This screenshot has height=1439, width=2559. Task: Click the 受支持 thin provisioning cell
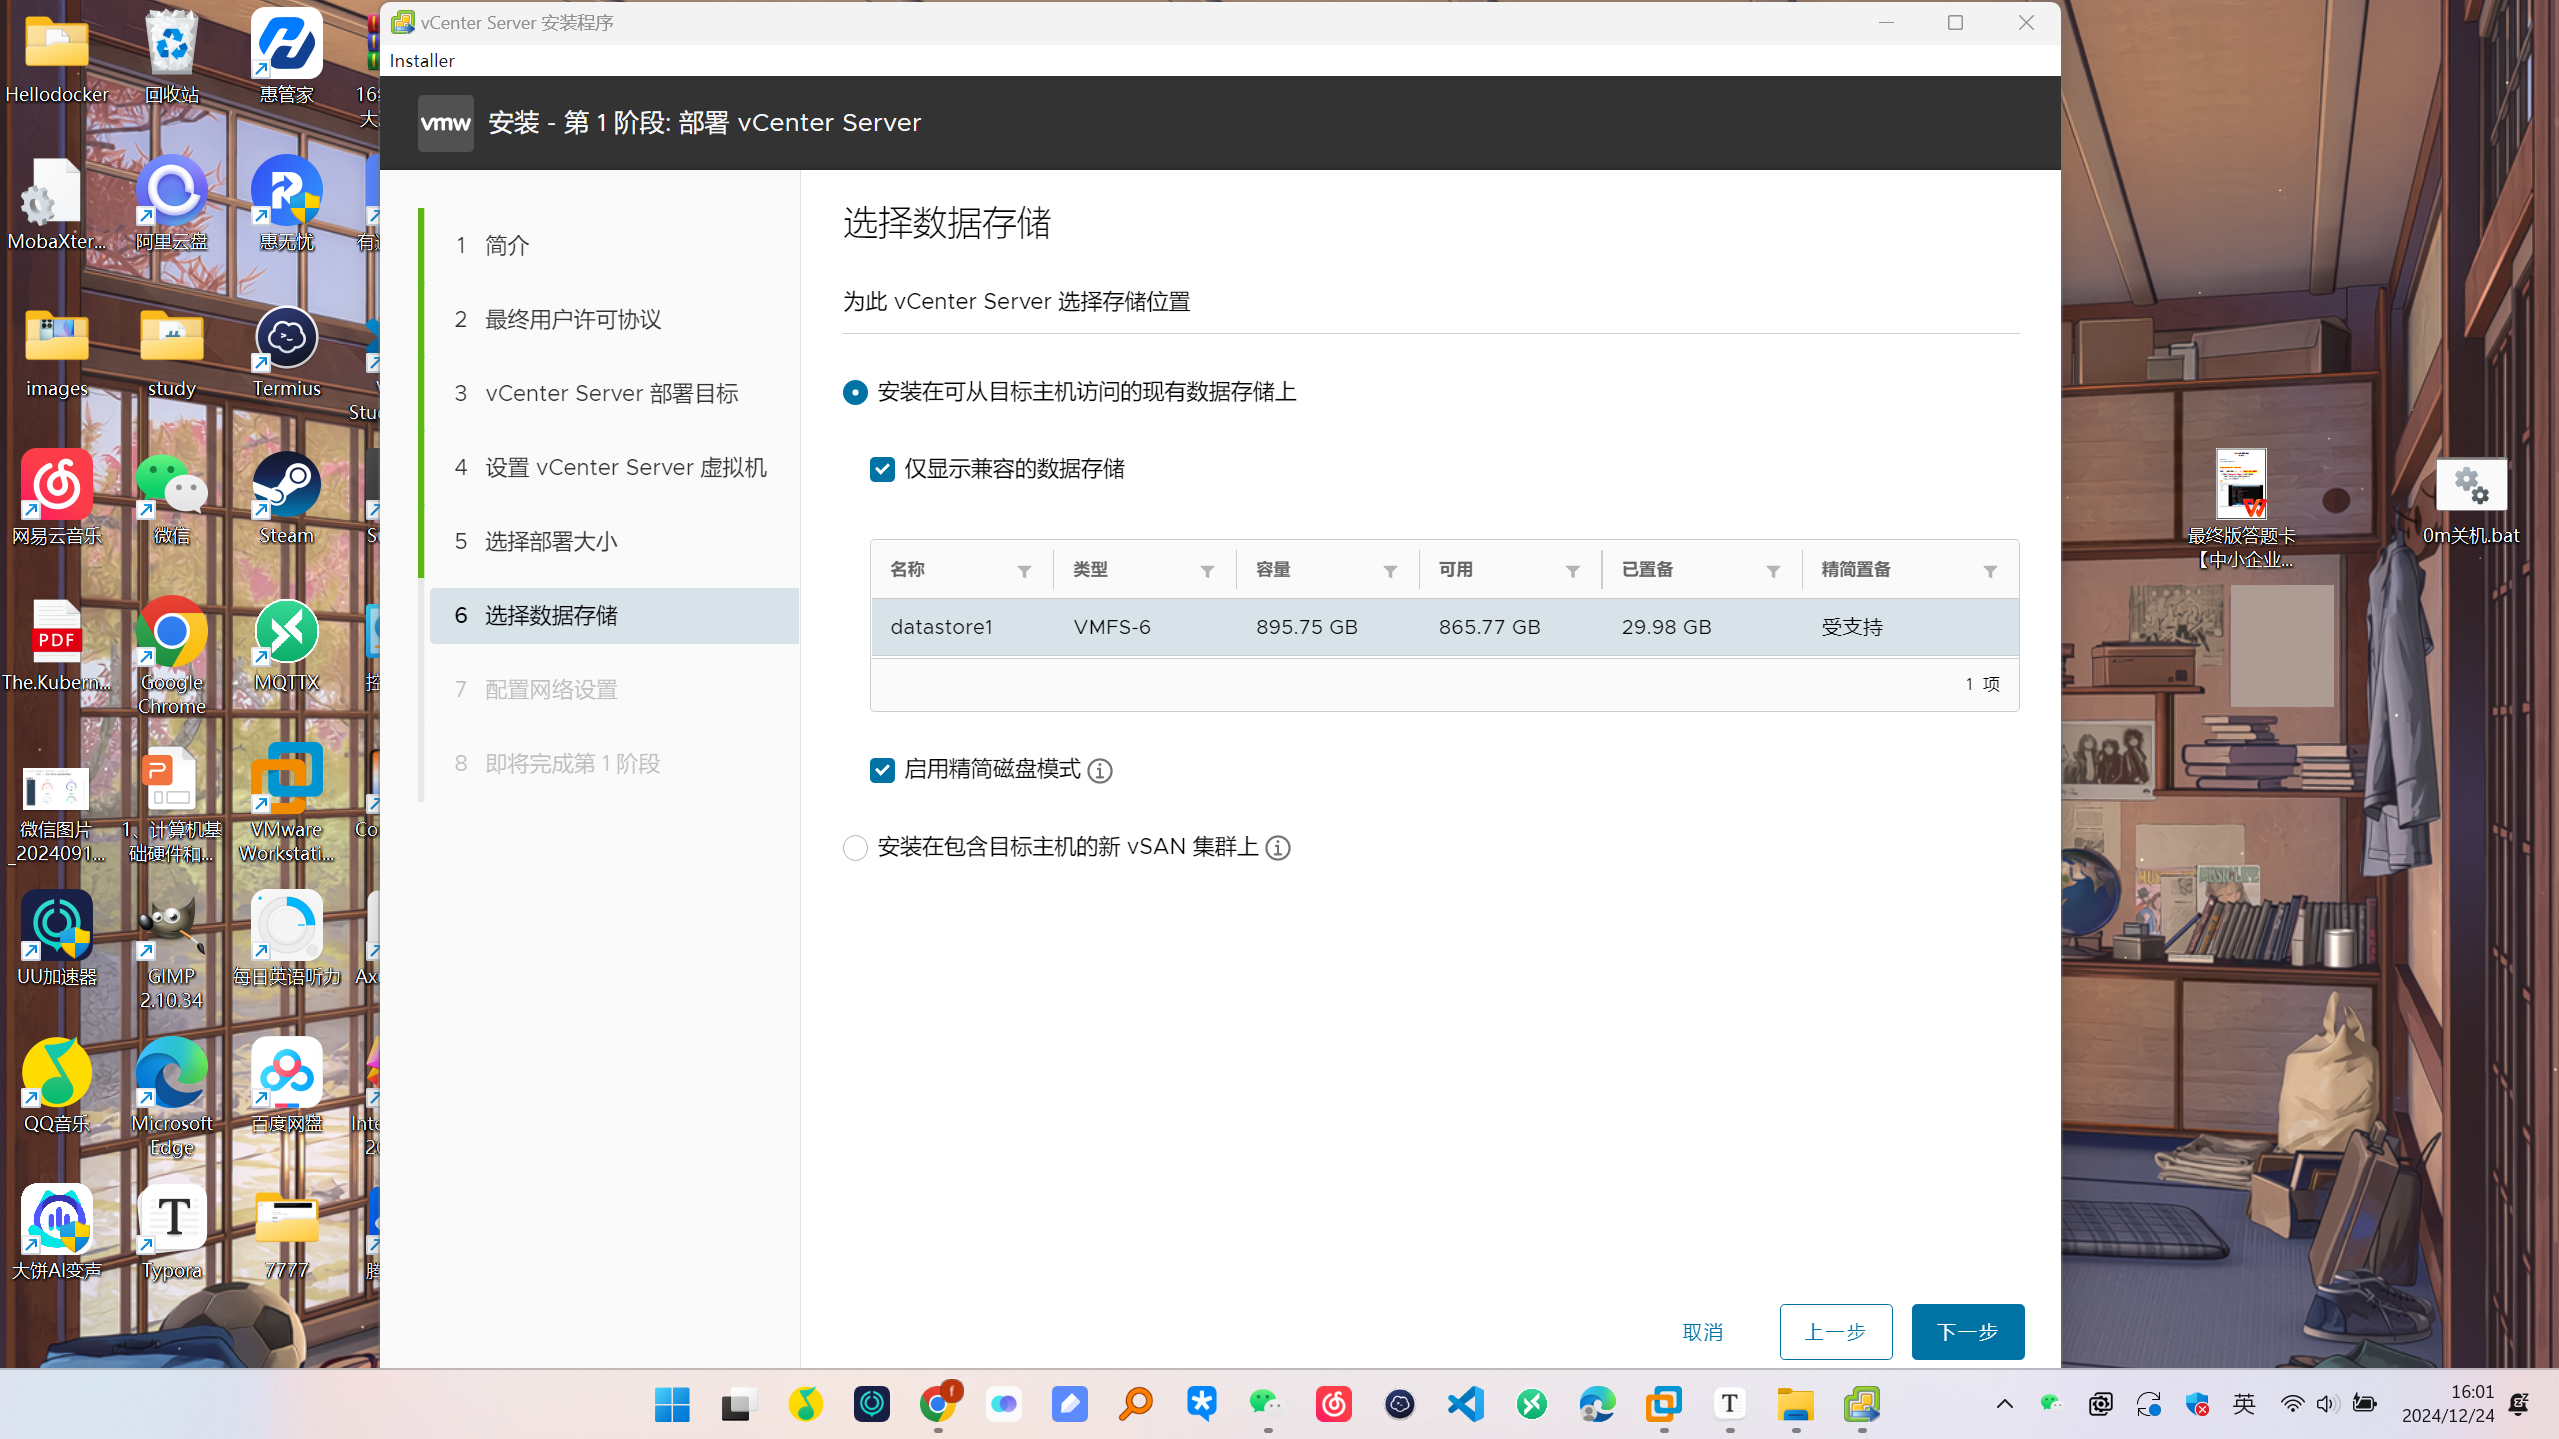1852,627
